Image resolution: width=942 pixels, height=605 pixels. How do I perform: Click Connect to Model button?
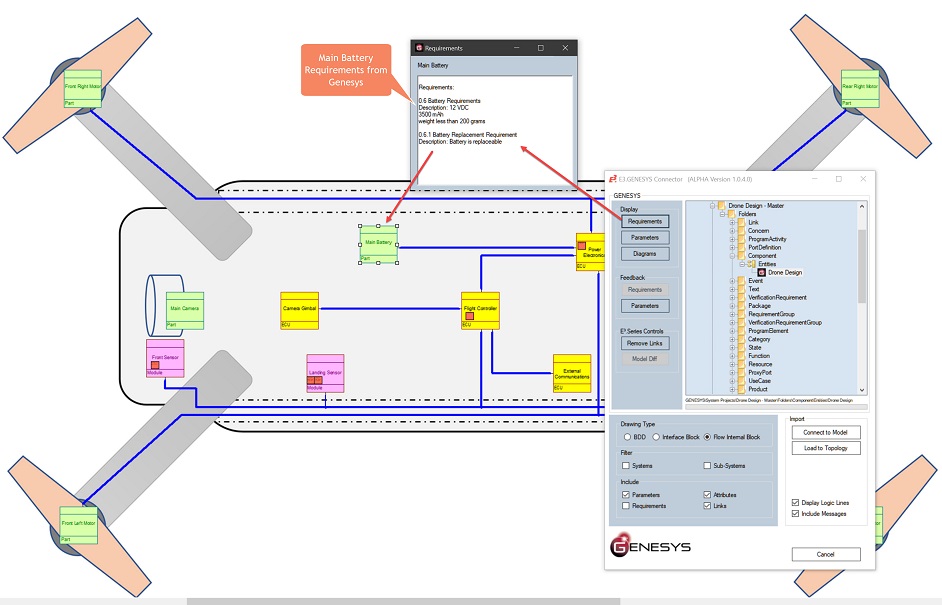coord(825,433)
